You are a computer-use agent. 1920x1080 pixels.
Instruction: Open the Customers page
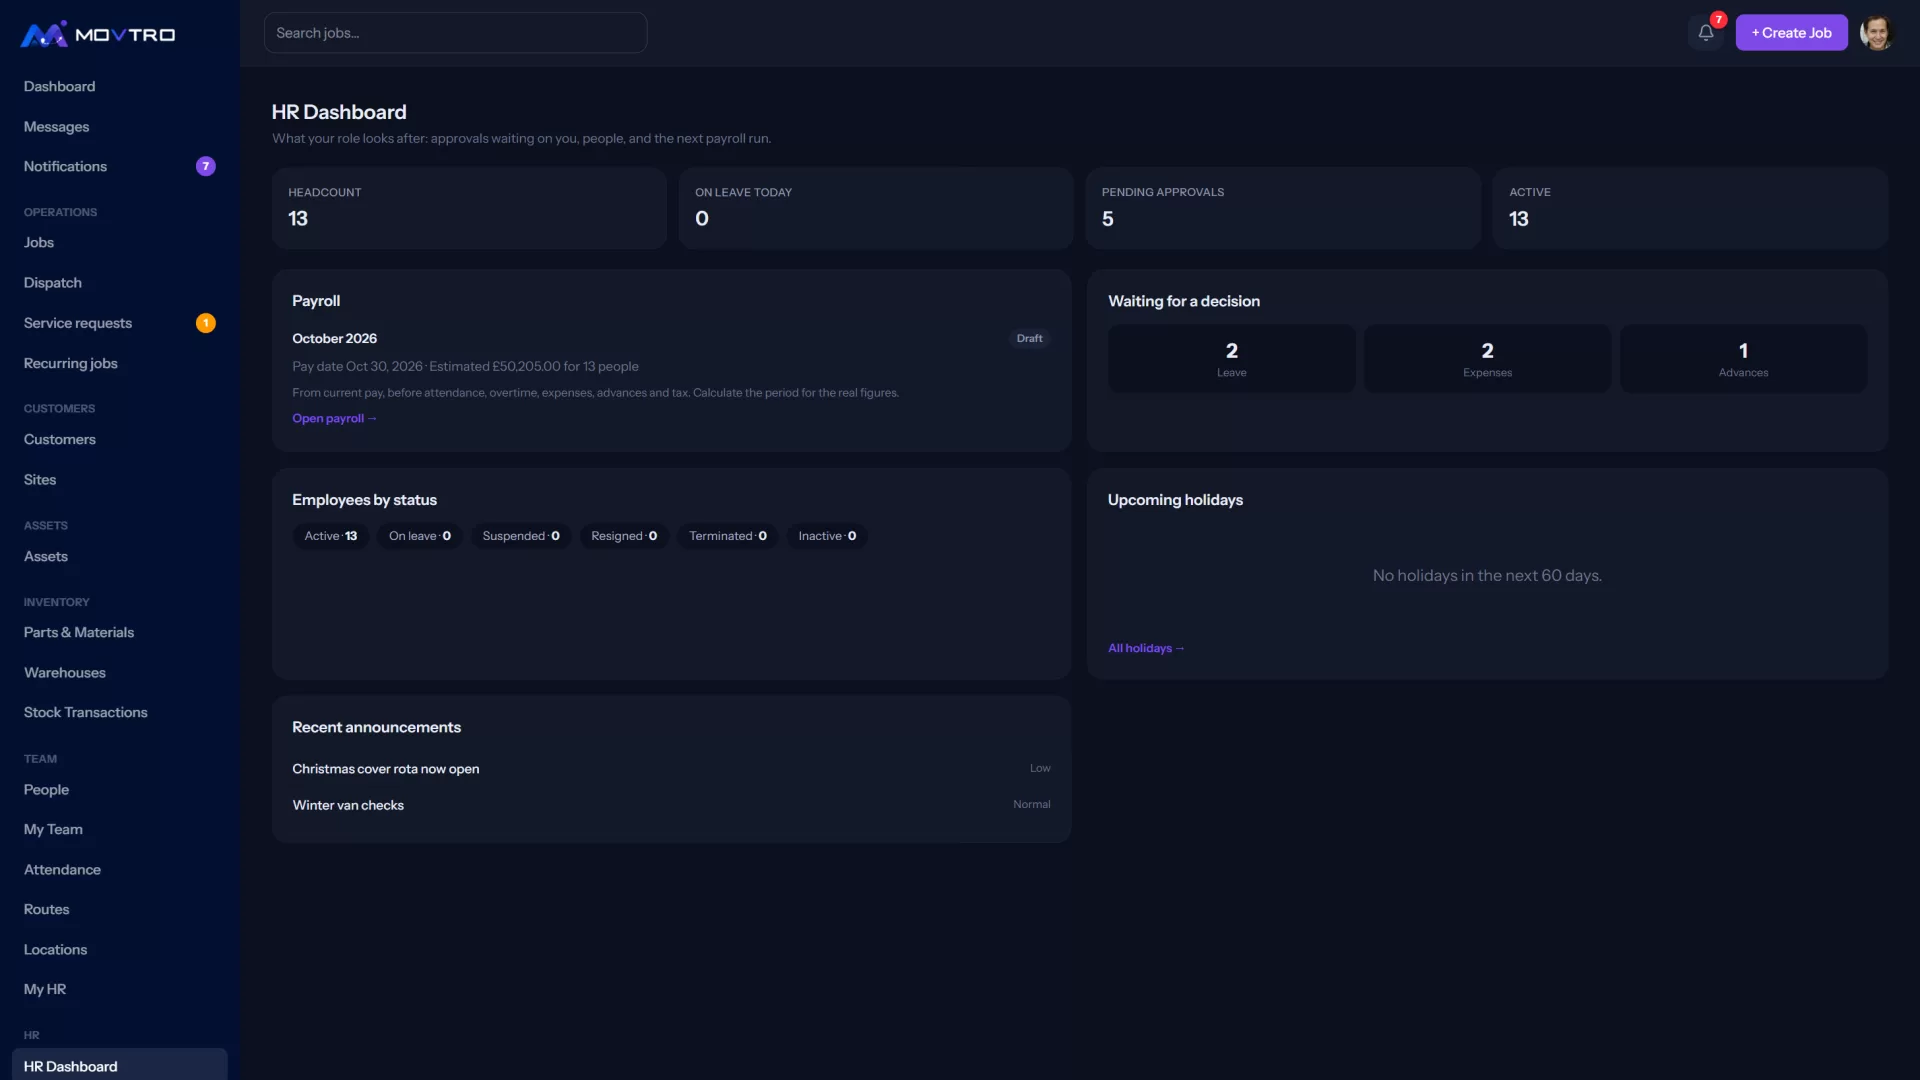pyautogui.click(x=120, y=439)
